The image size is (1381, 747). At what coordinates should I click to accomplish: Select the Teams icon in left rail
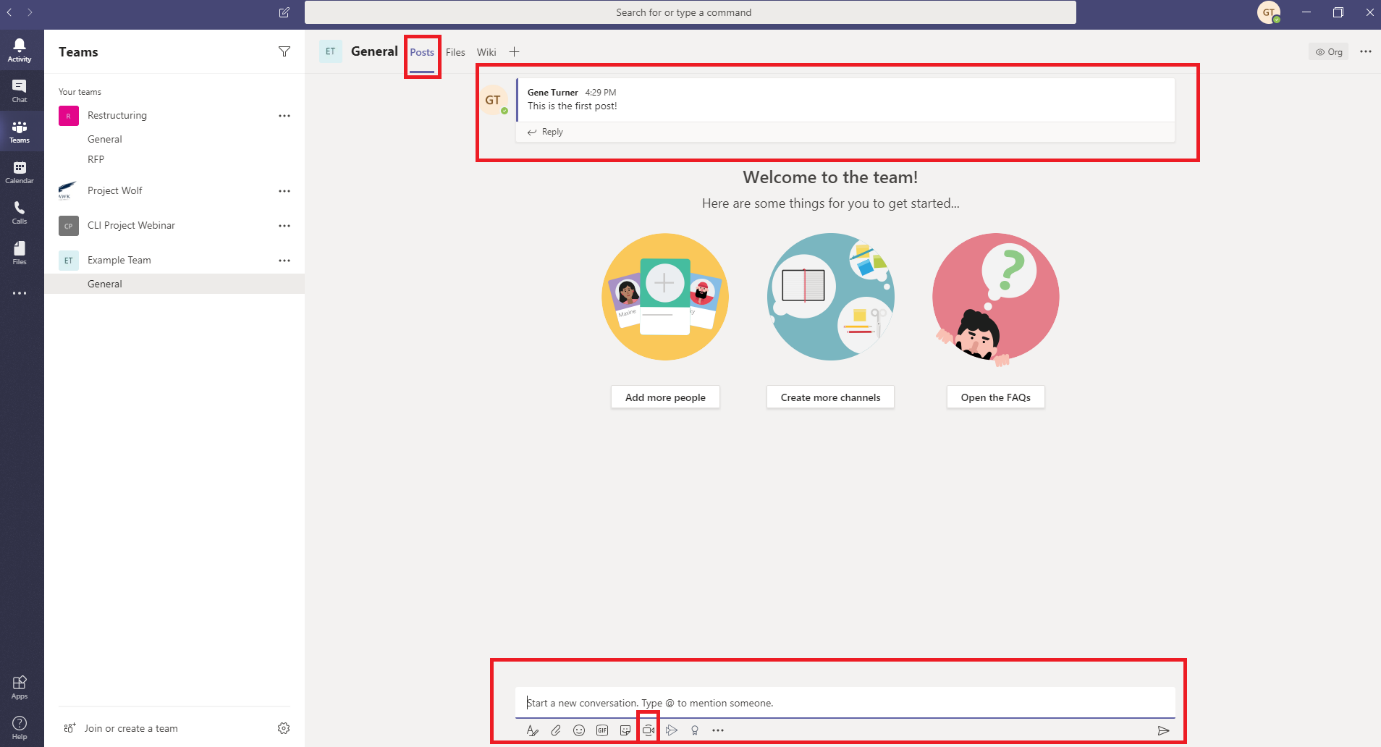click(x=19, y=132)
